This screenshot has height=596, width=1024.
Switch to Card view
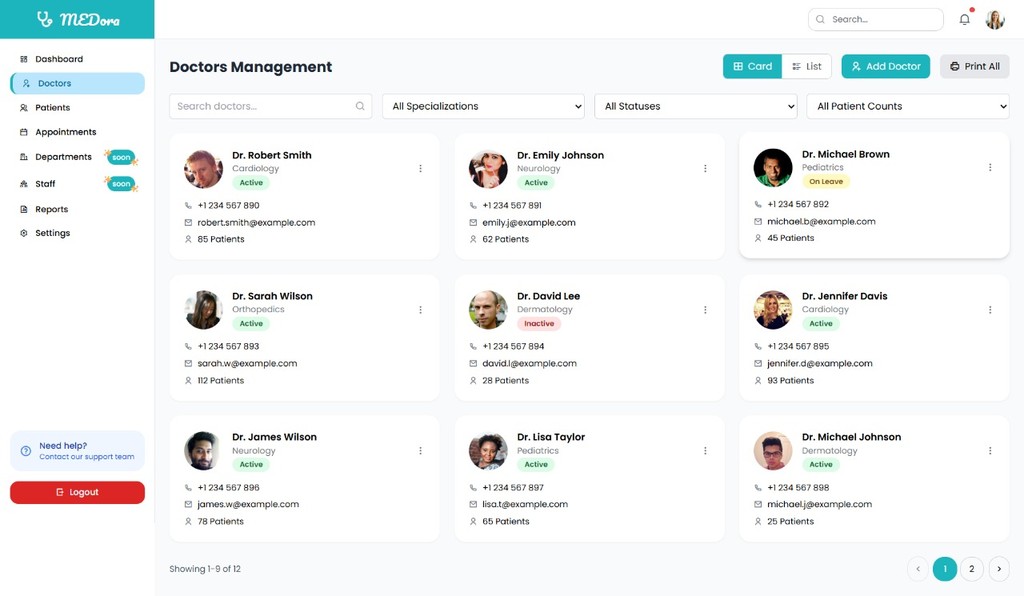click(x=752, y=67)
